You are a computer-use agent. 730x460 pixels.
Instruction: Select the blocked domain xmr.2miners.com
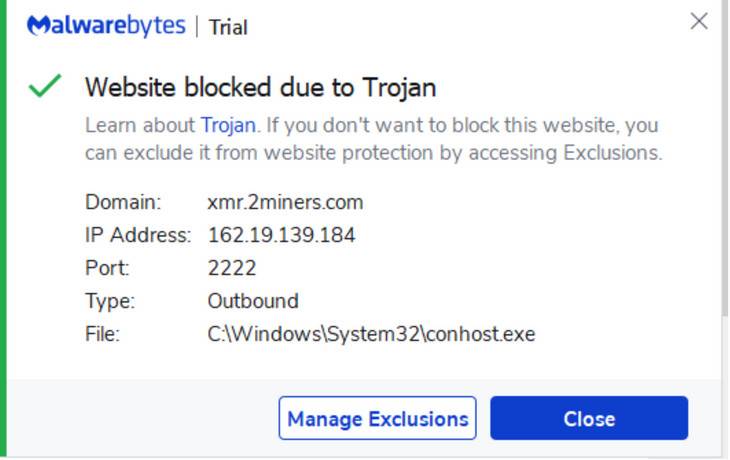285,202
